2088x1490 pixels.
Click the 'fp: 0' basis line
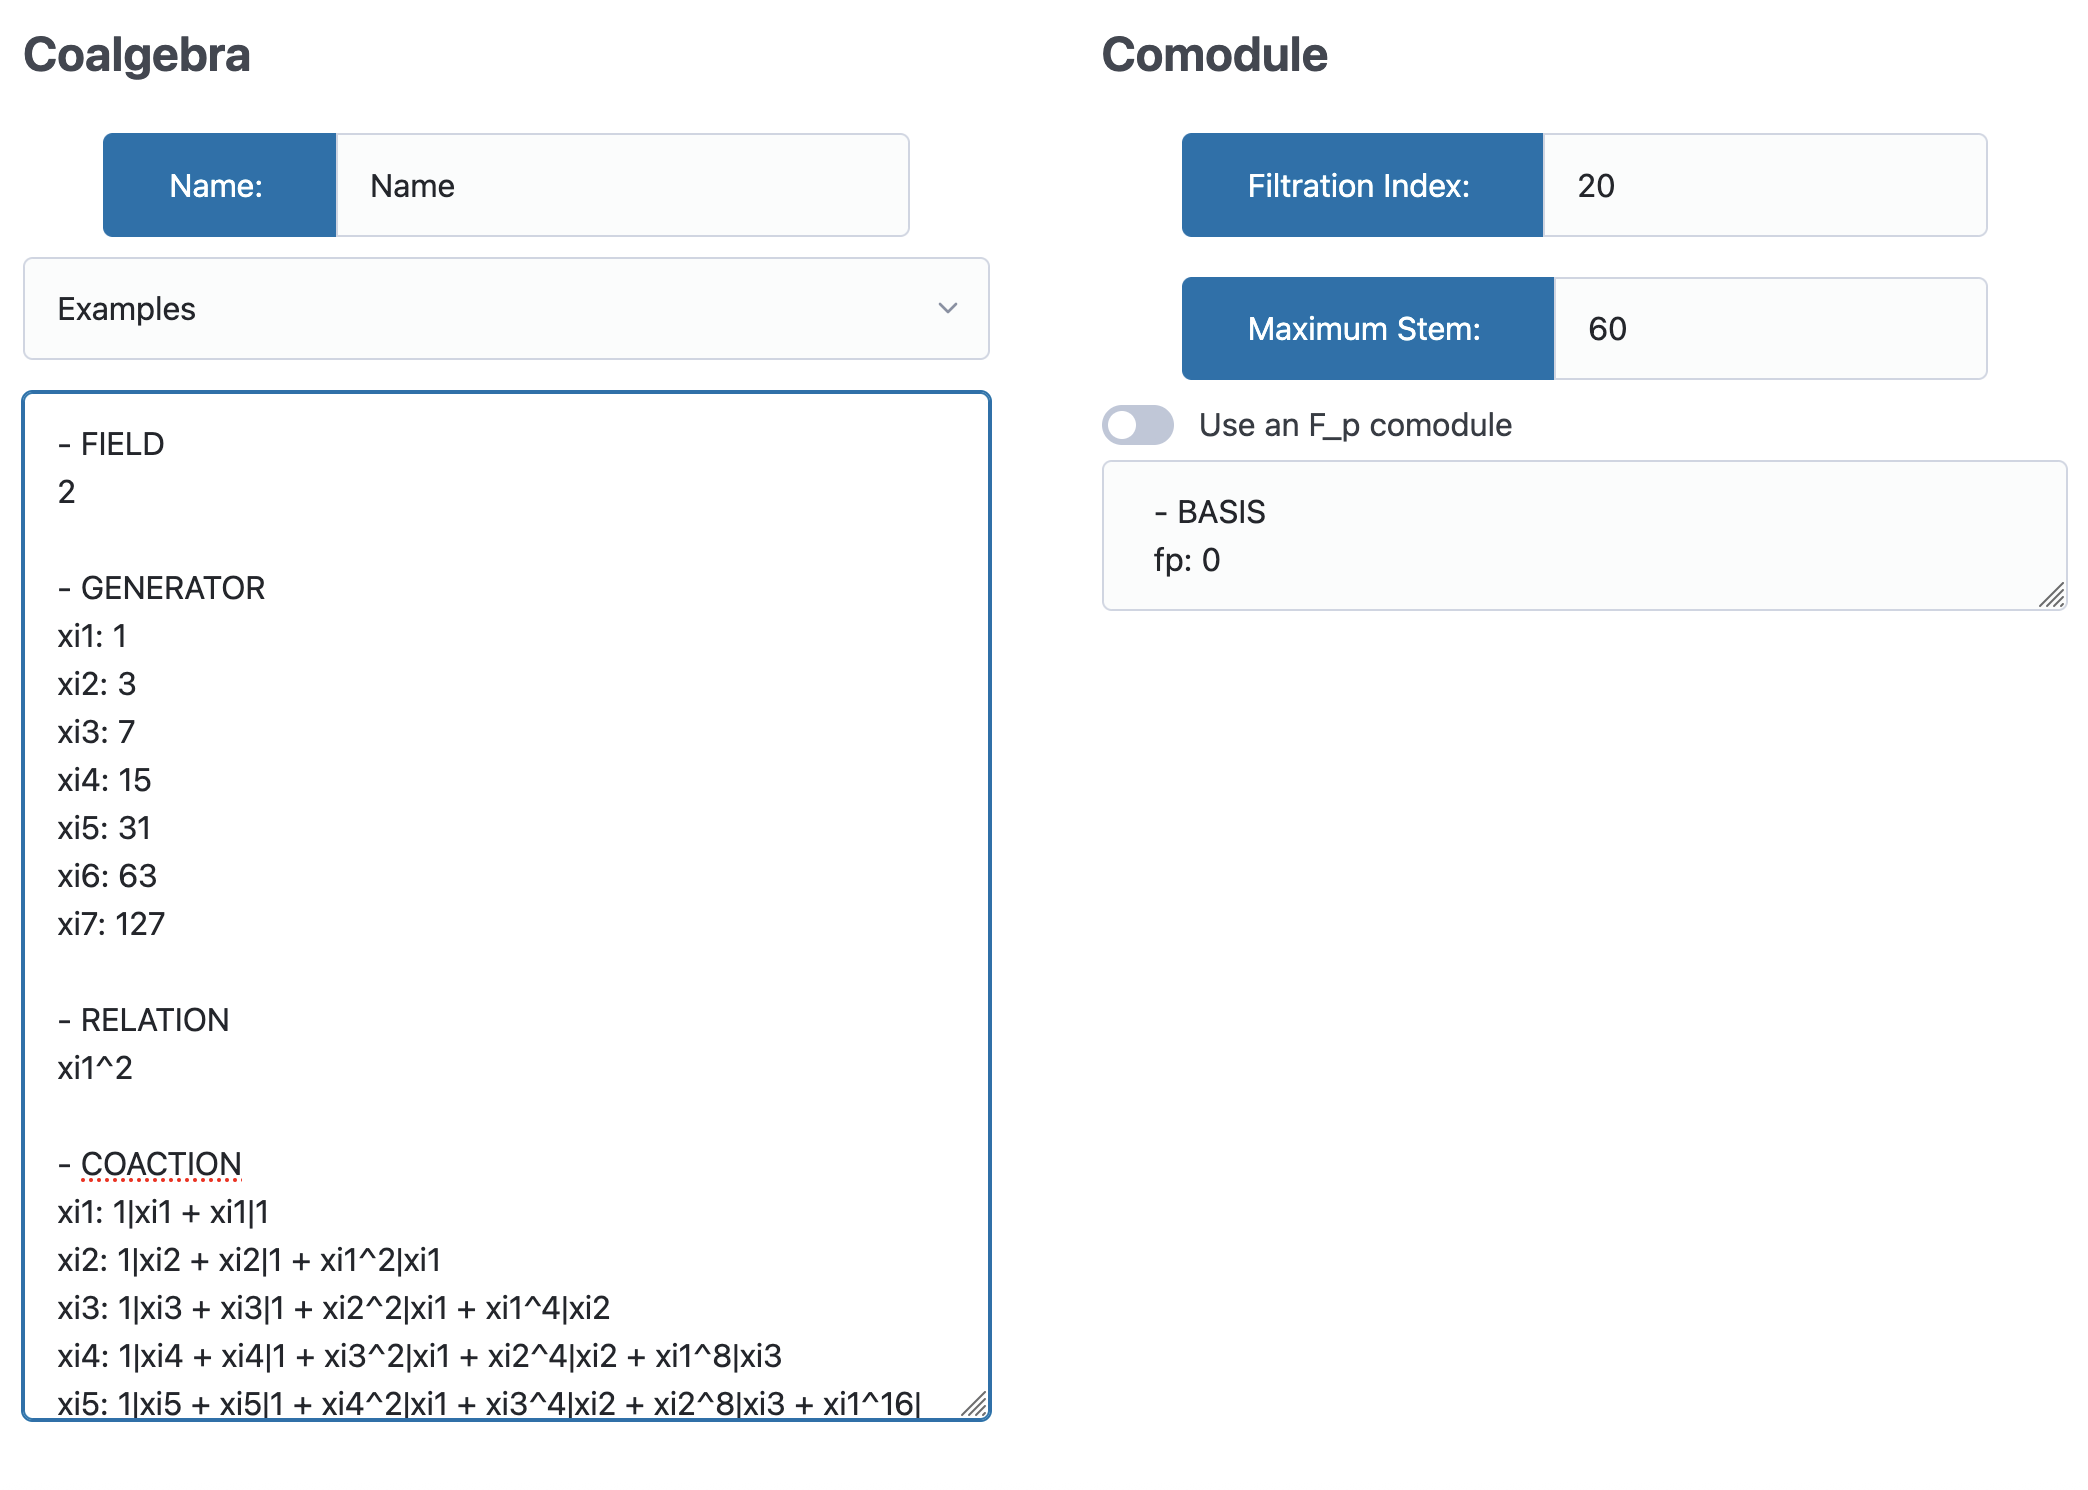[1187, 560]
